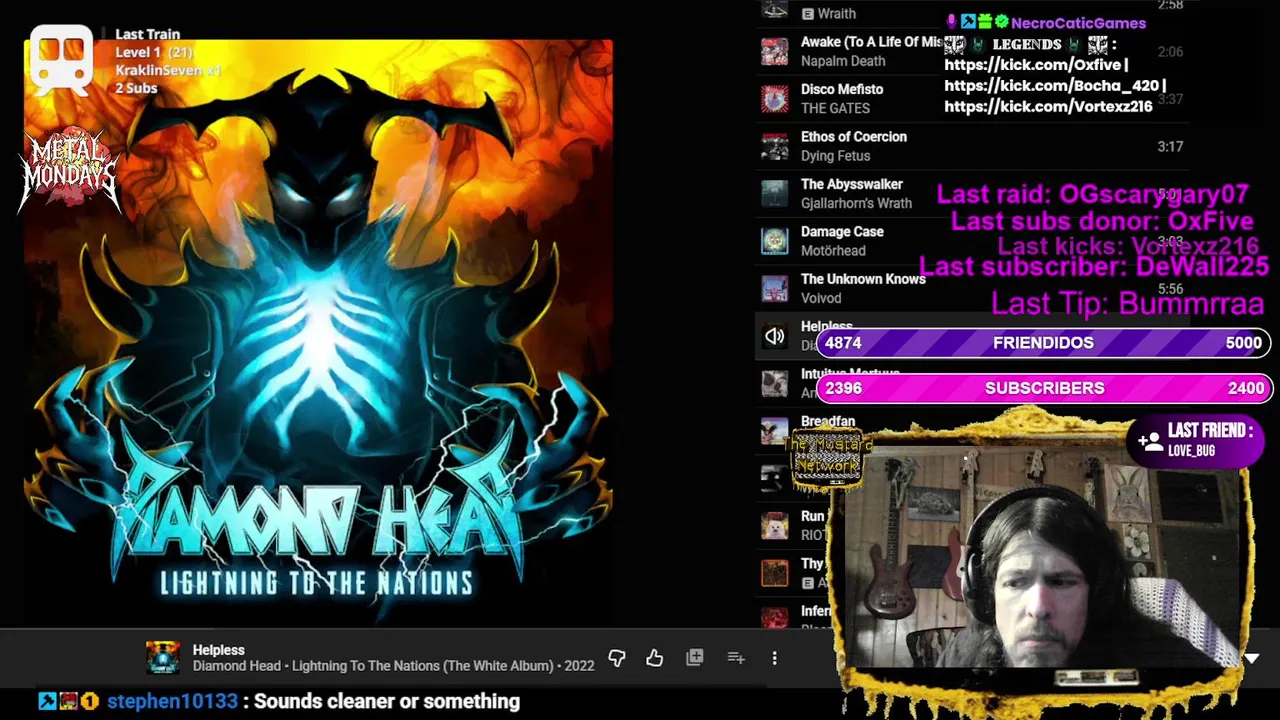
Task: Click the player bar album thumbnail
Action: (162, 657)
